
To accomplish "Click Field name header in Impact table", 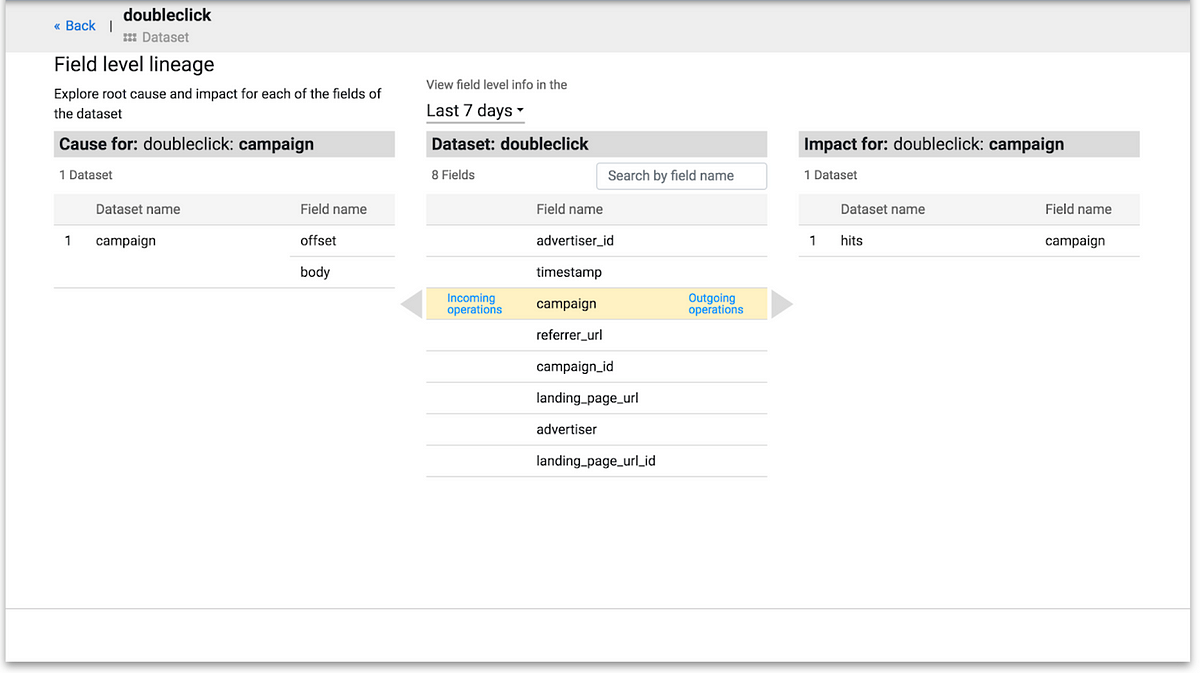I will (1078, 209).
